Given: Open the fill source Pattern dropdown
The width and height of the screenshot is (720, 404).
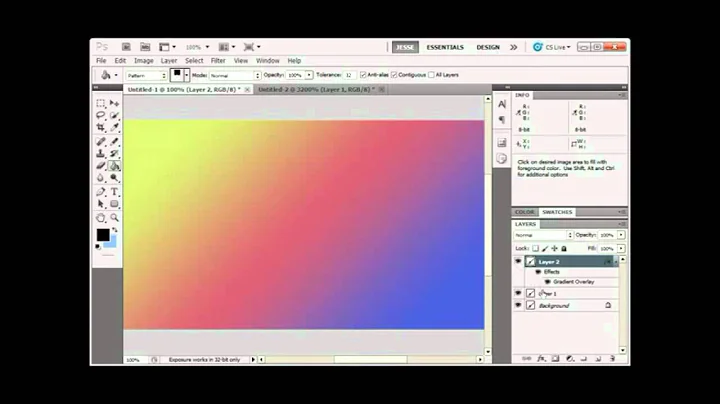Looking at the screenshot, I should [146, 75].
